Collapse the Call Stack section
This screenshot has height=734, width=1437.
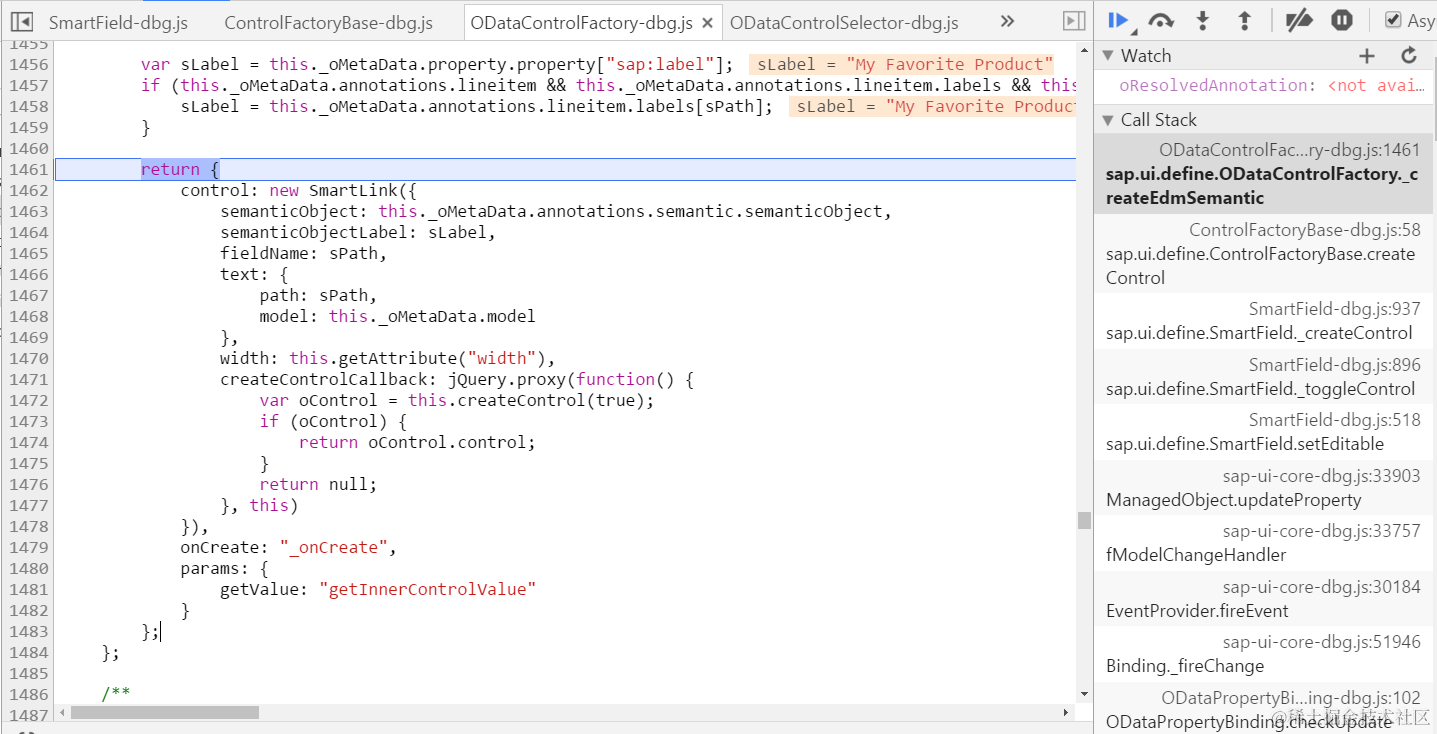point(1108,120)
